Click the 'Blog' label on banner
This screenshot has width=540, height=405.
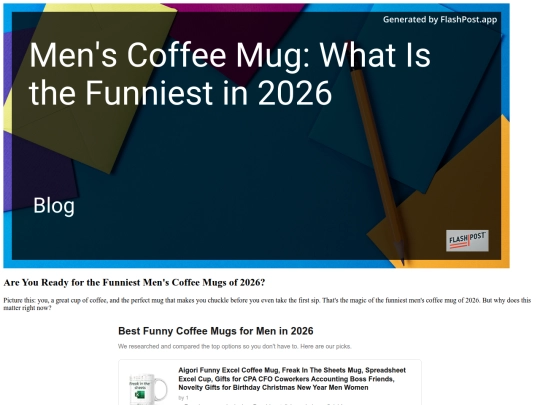[x=54, y=206]
